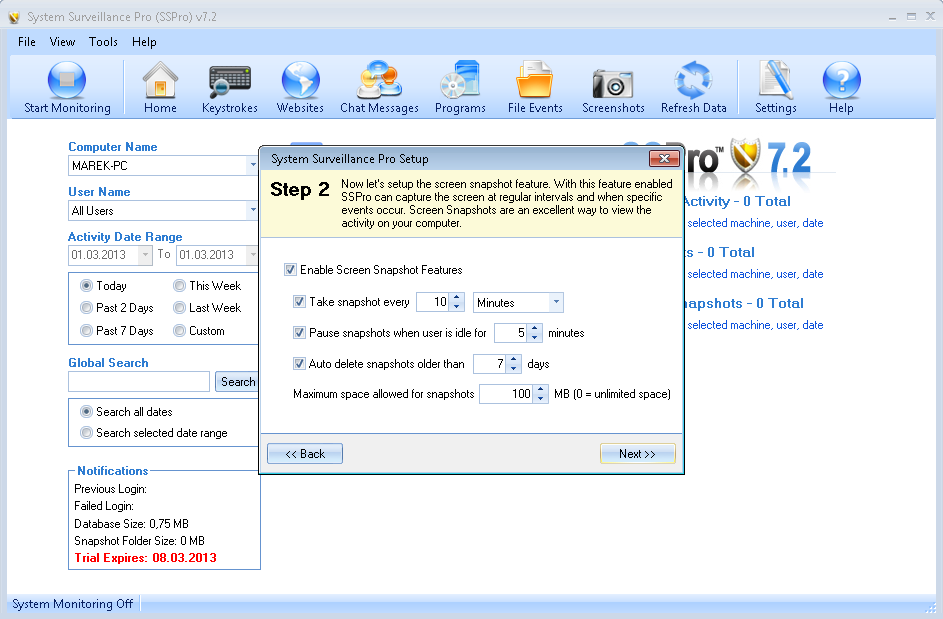Screen dimensions: 943x619
Task: Click the Database Size: 0,75 MB line
Action: [131, 523]
